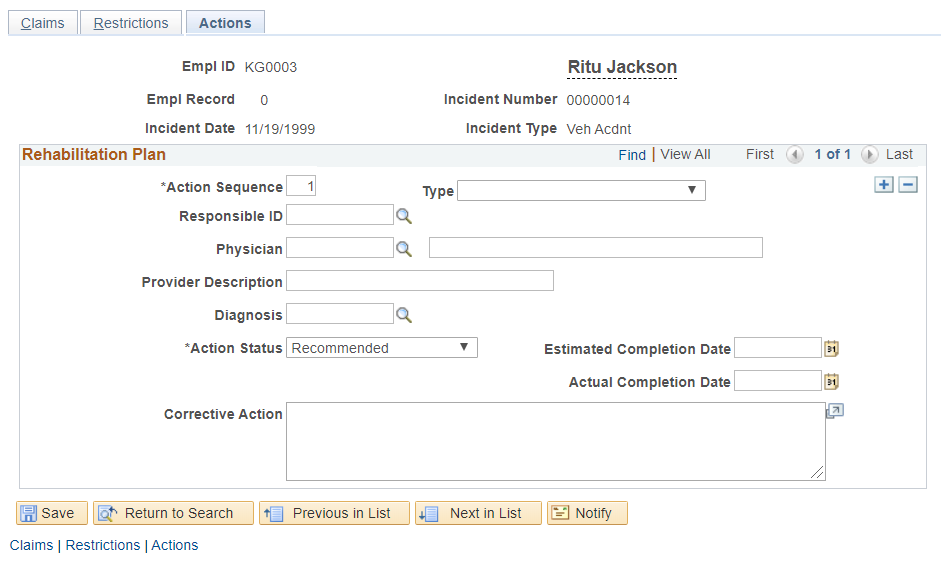Select the Actions tab
Viewport: 941px width, 570px height.
coord(225,23)
